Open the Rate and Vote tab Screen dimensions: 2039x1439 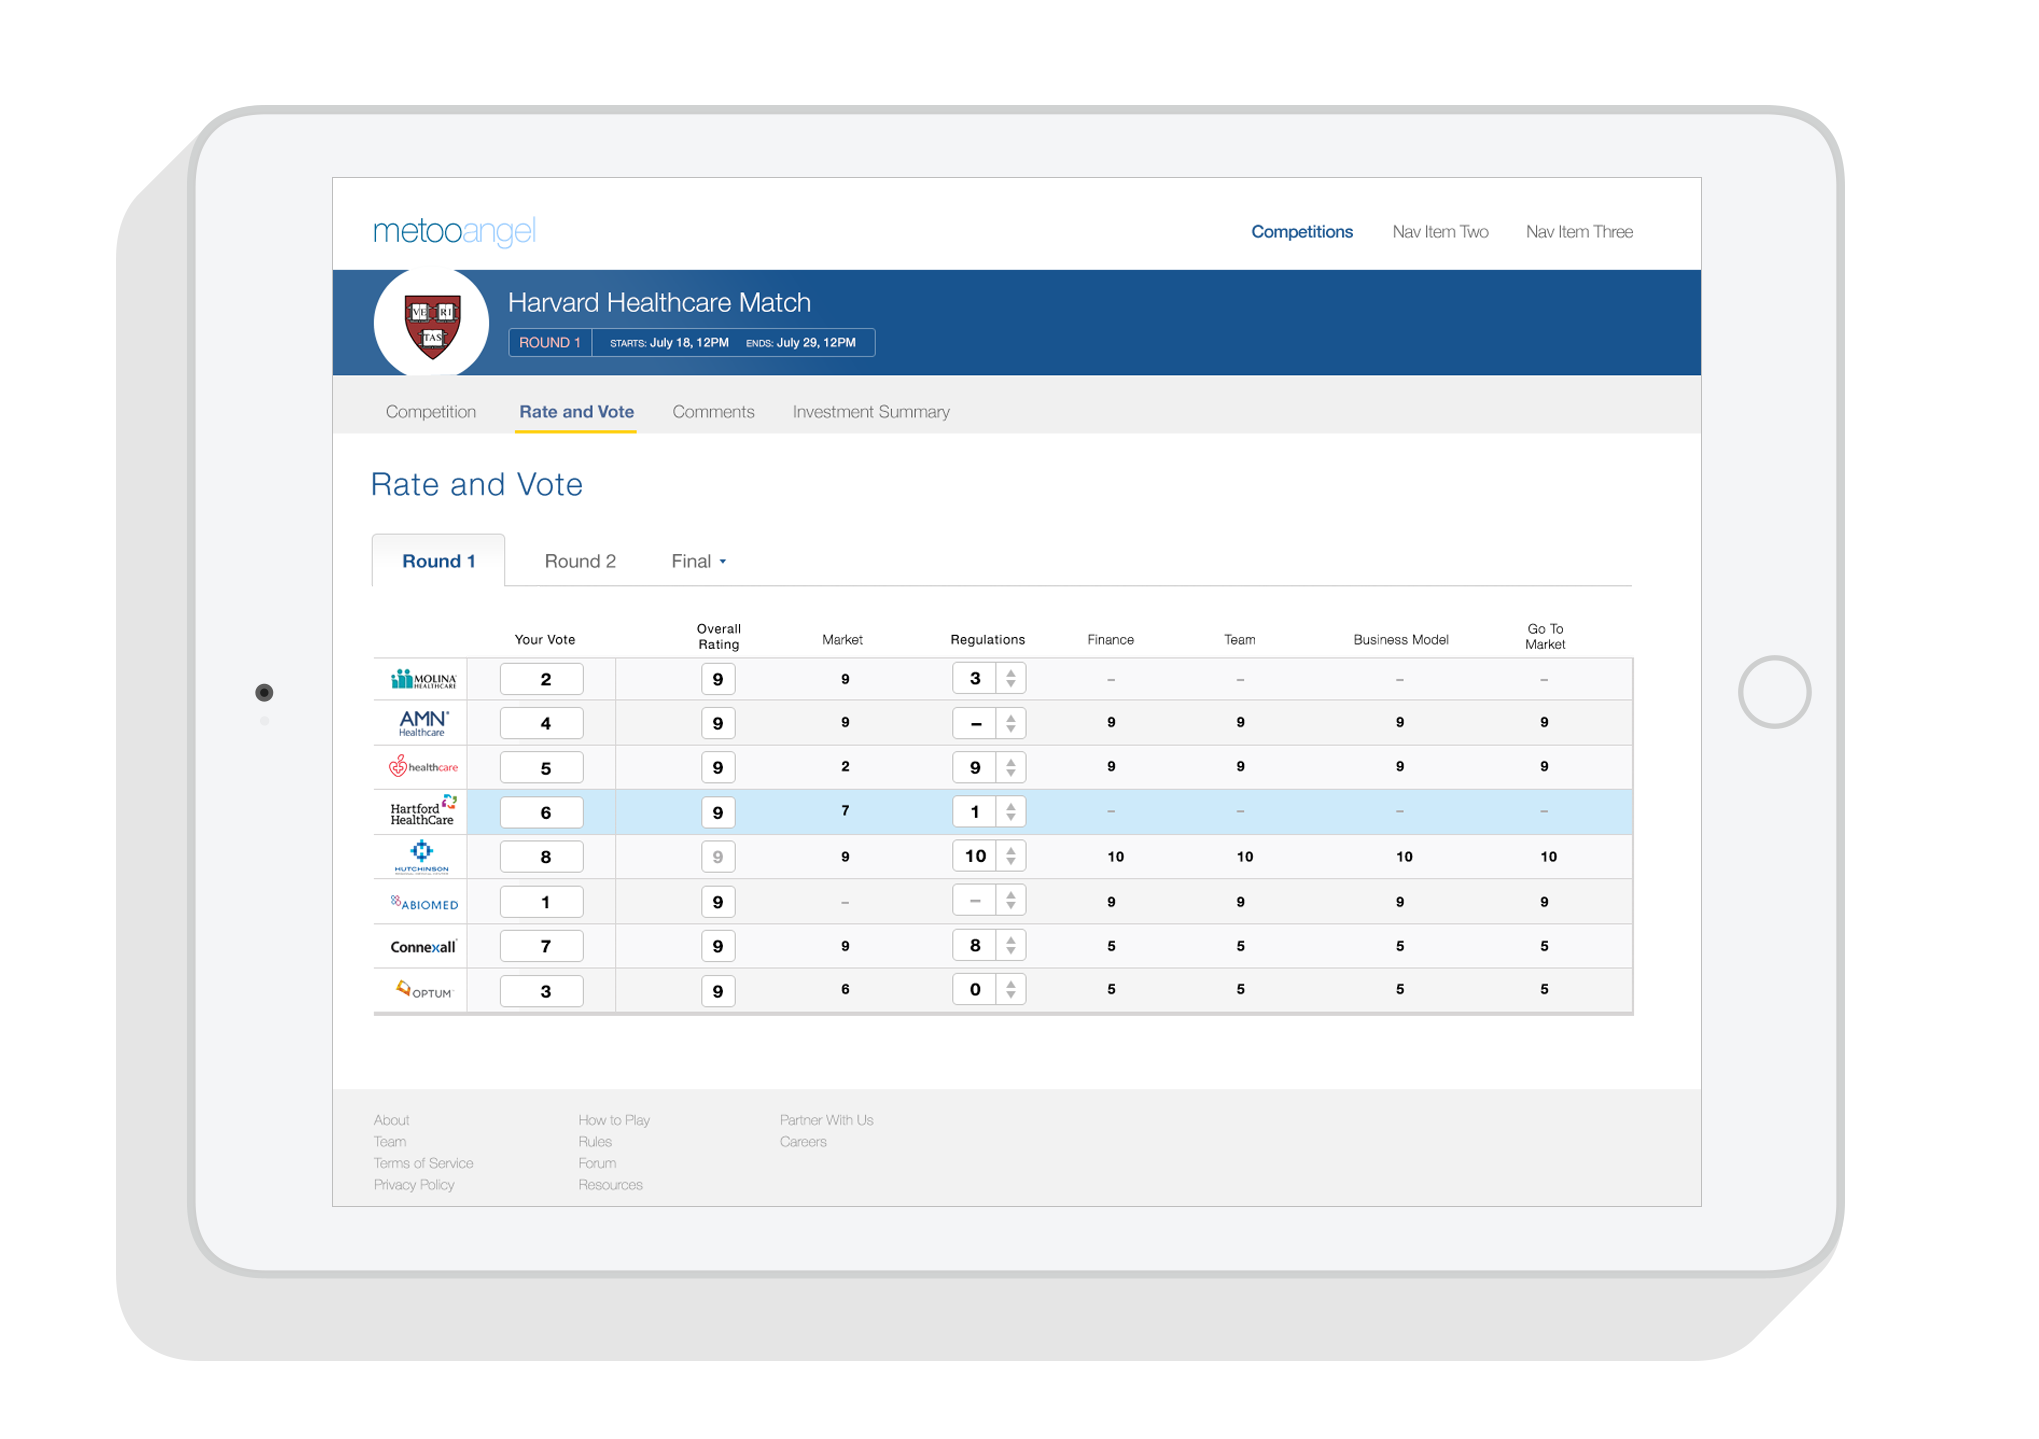tap(576, 412)
